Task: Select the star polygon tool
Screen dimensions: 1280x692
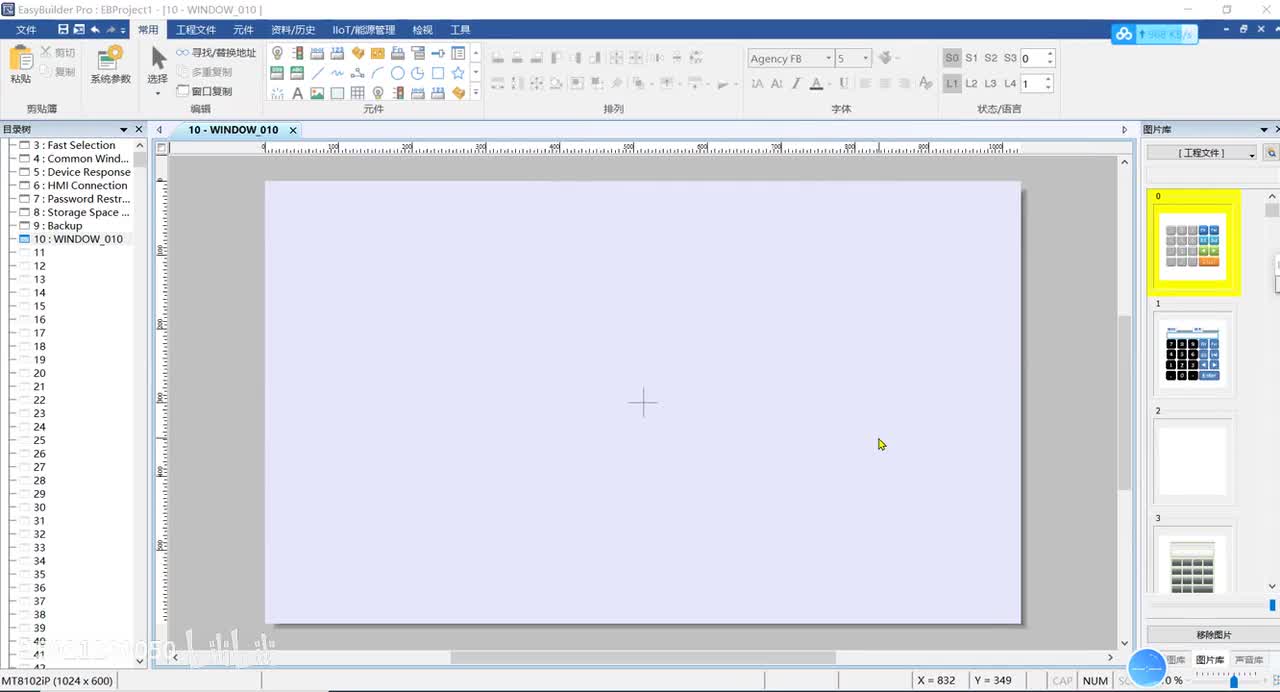Action: [458, 73]
